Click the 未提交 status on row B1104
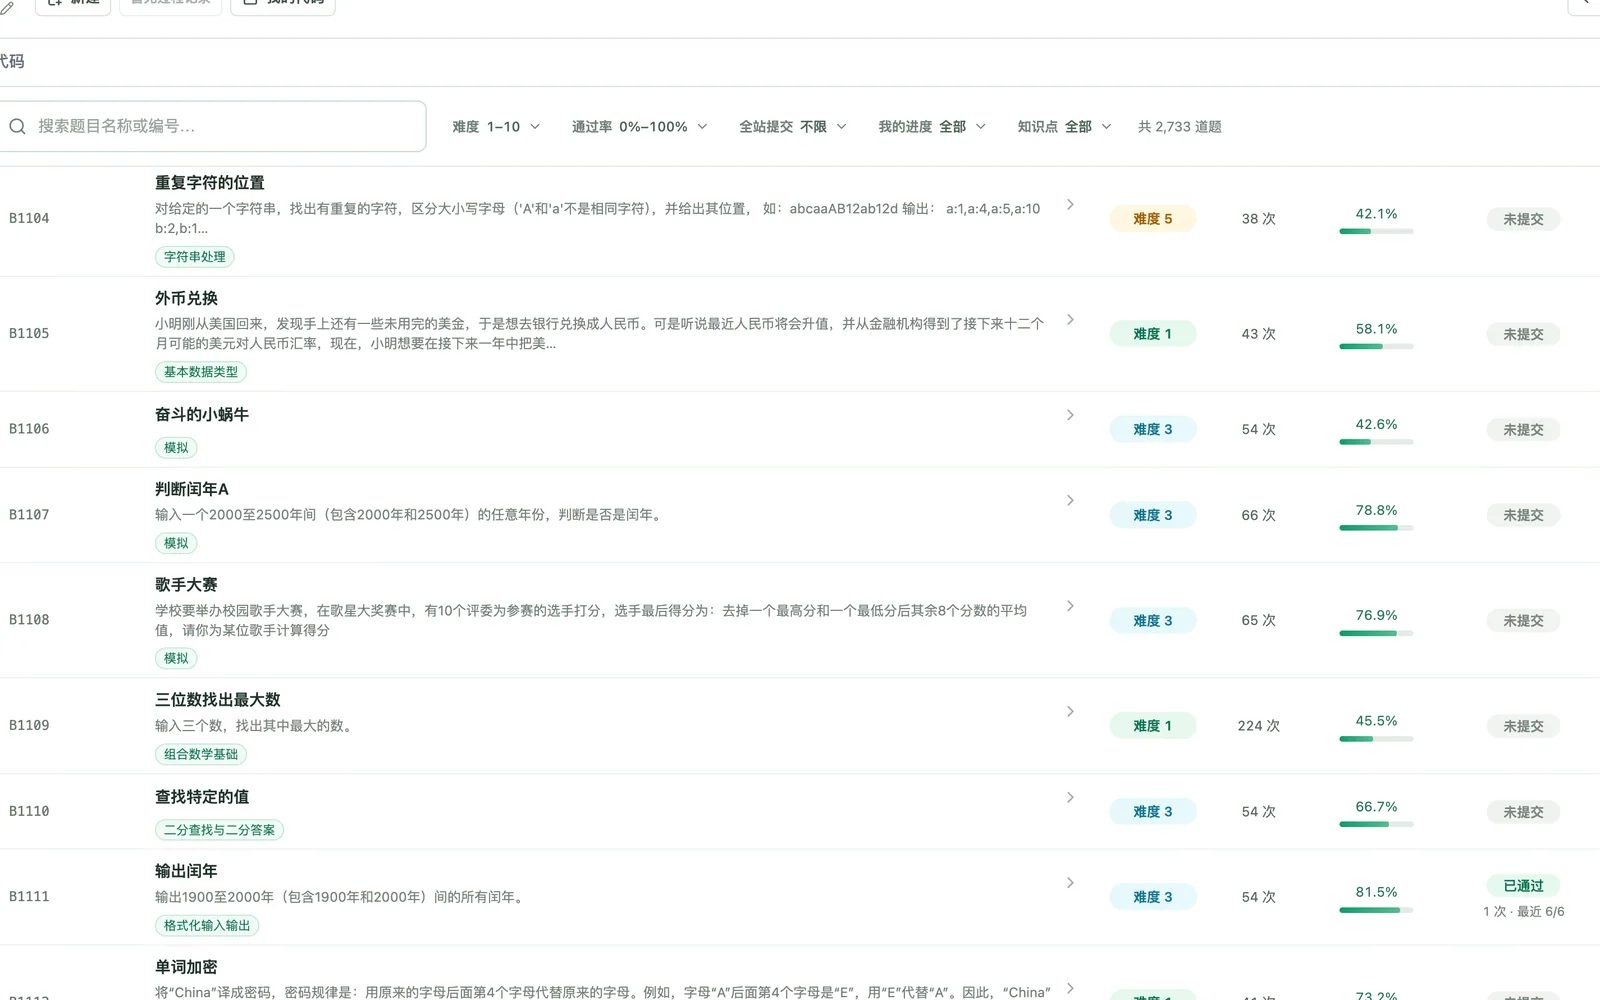 click(1523, 219)
